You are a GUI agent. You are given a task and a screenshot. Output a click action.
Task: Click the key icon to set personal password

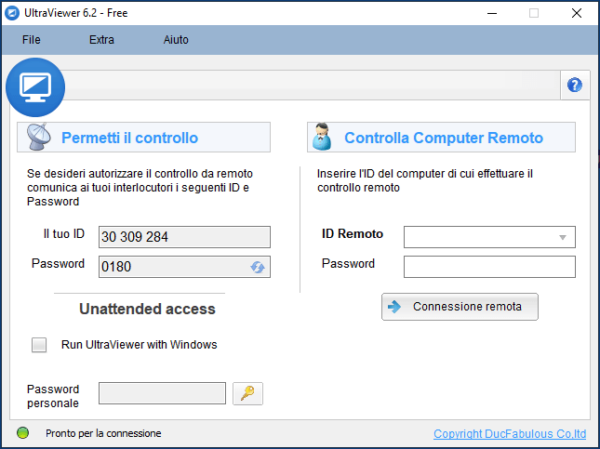pos(248,393)
